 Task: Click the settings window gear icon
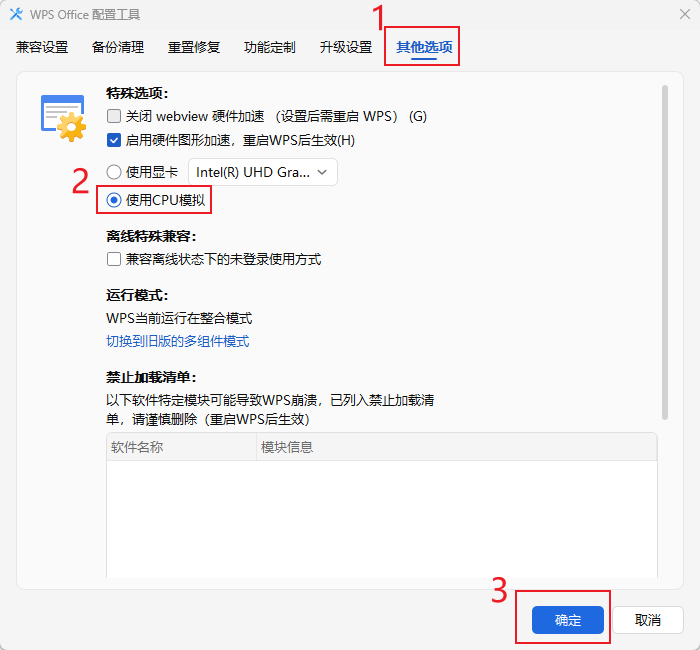click(x=62, y=115)
